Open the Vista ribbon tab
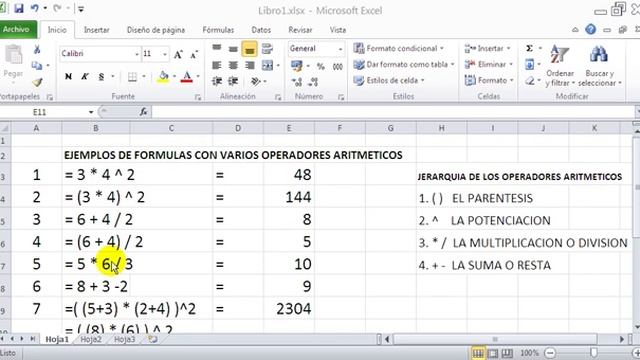This screenshot has height=360, width=640. [x=338, y=30]
